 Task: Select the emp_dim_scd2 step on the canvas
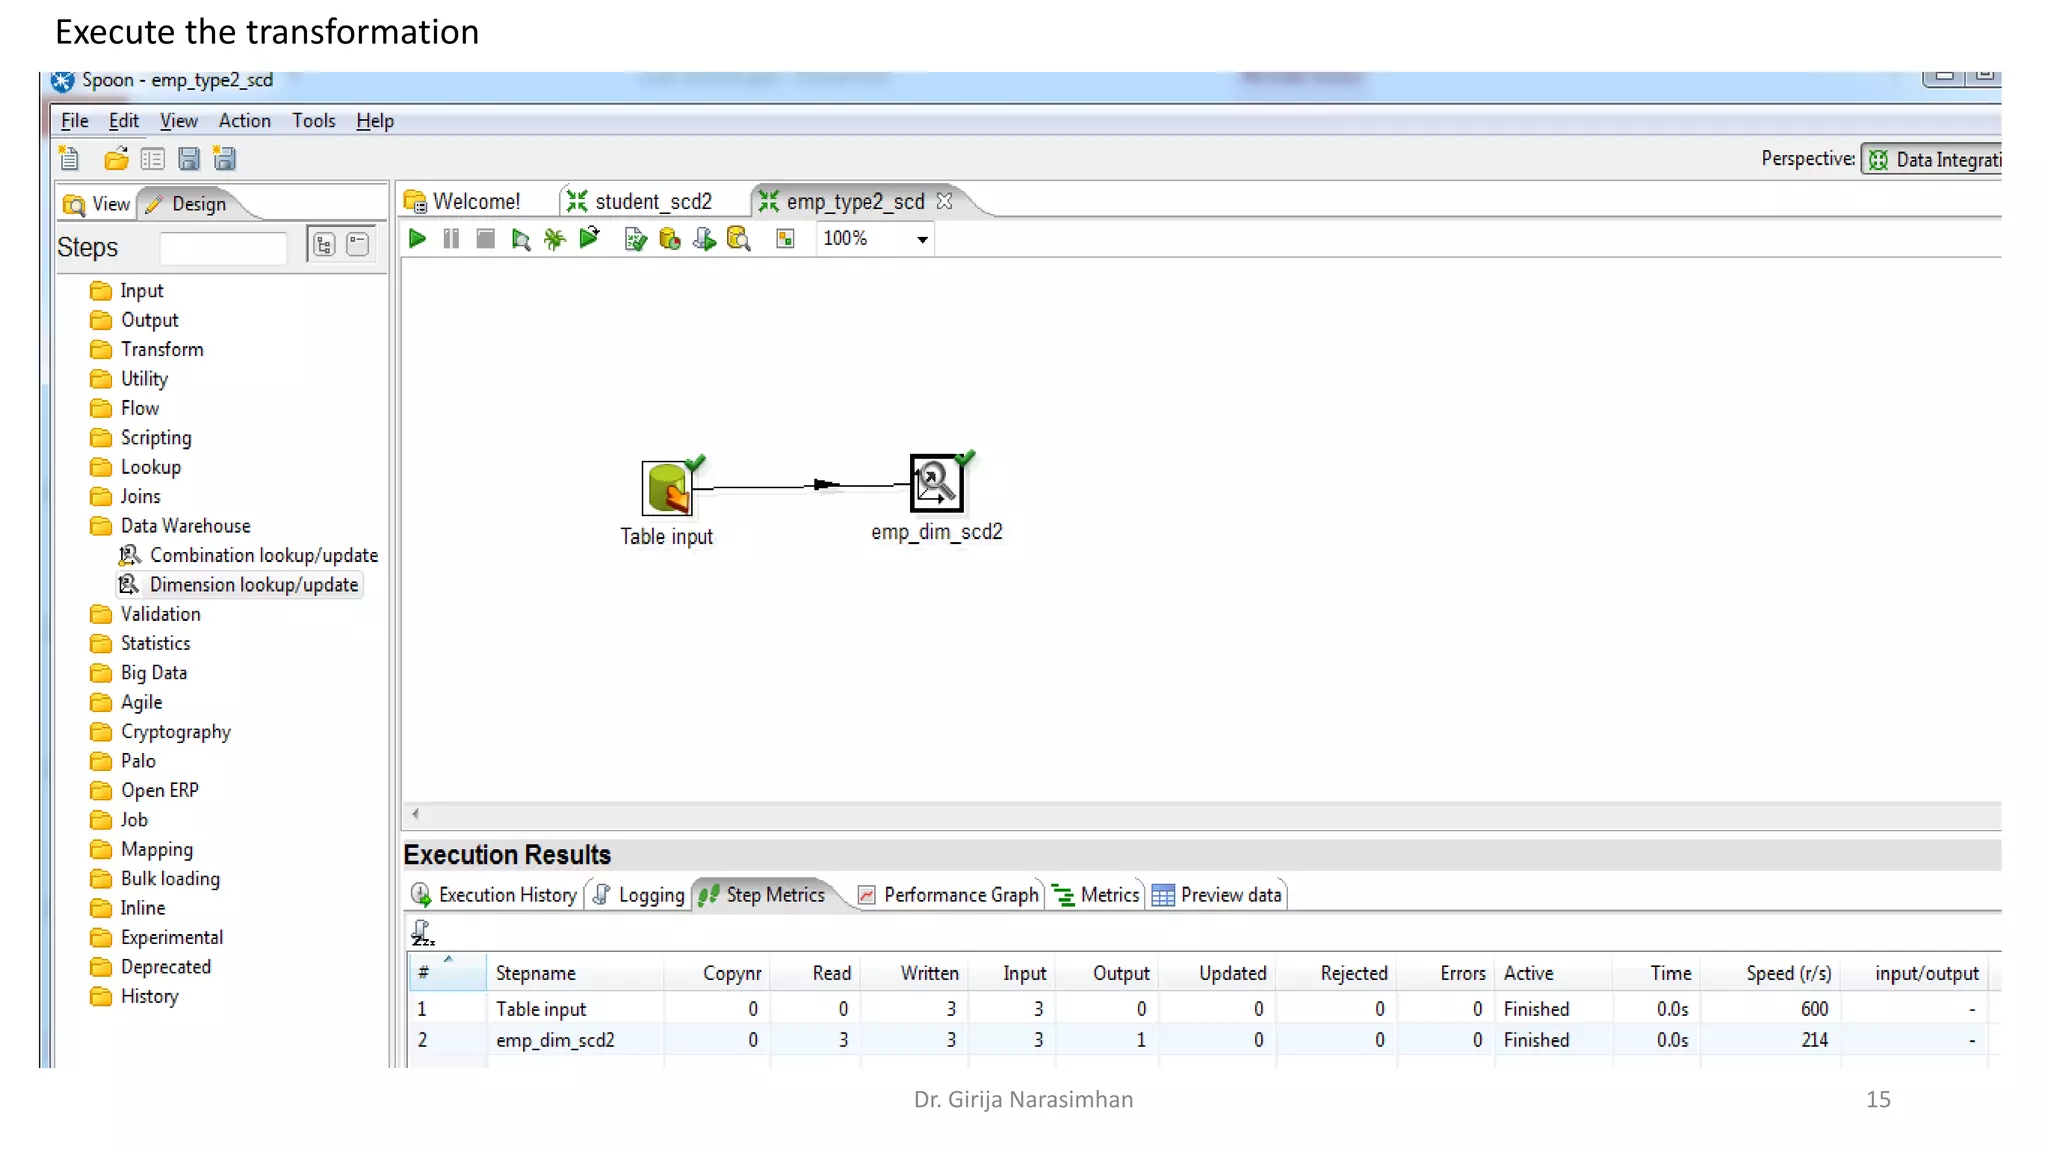pyautogui.click(x=936, y=484)
